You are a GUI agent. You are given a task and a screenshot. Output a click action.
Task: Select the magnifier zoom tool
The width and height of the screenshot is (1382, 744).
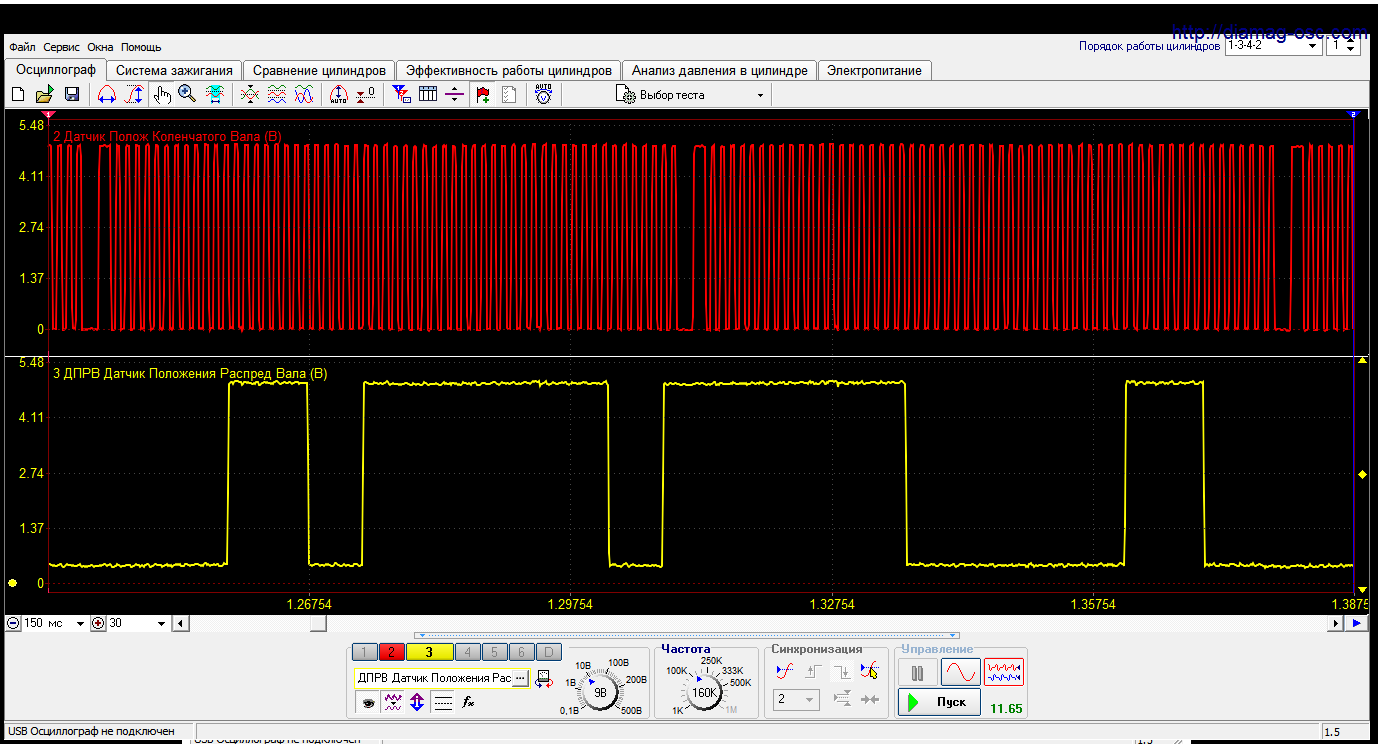pyautogui.click(x=187, y=95)
